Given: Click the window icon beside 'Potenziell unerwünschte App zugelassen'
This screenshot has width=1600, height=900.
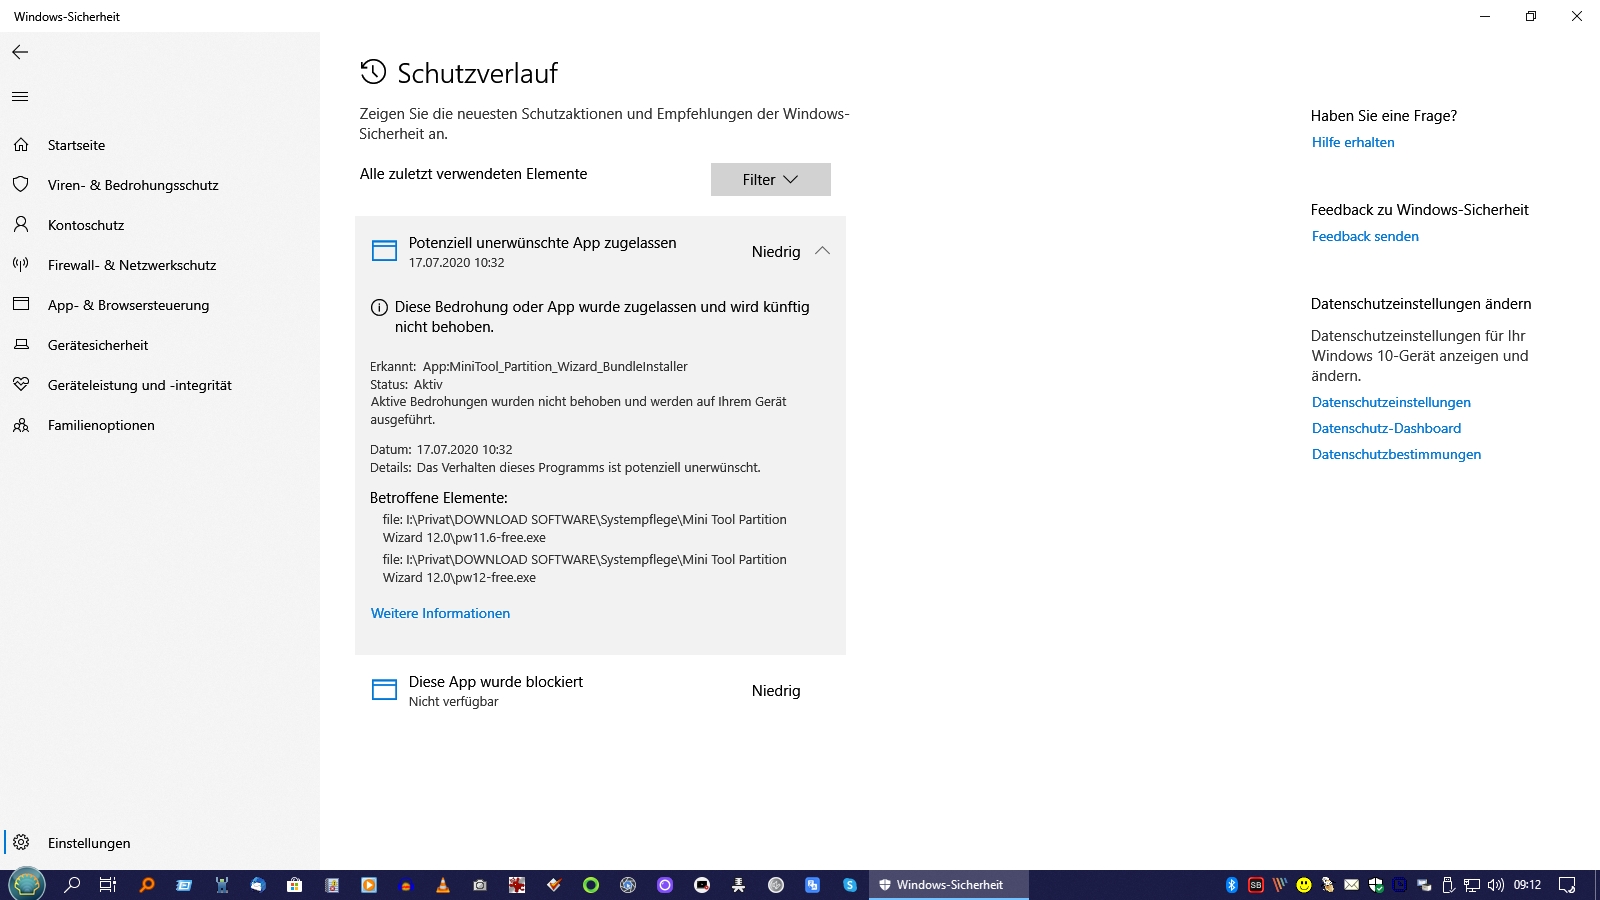Looking at the screenshot, I should [385, 251].
